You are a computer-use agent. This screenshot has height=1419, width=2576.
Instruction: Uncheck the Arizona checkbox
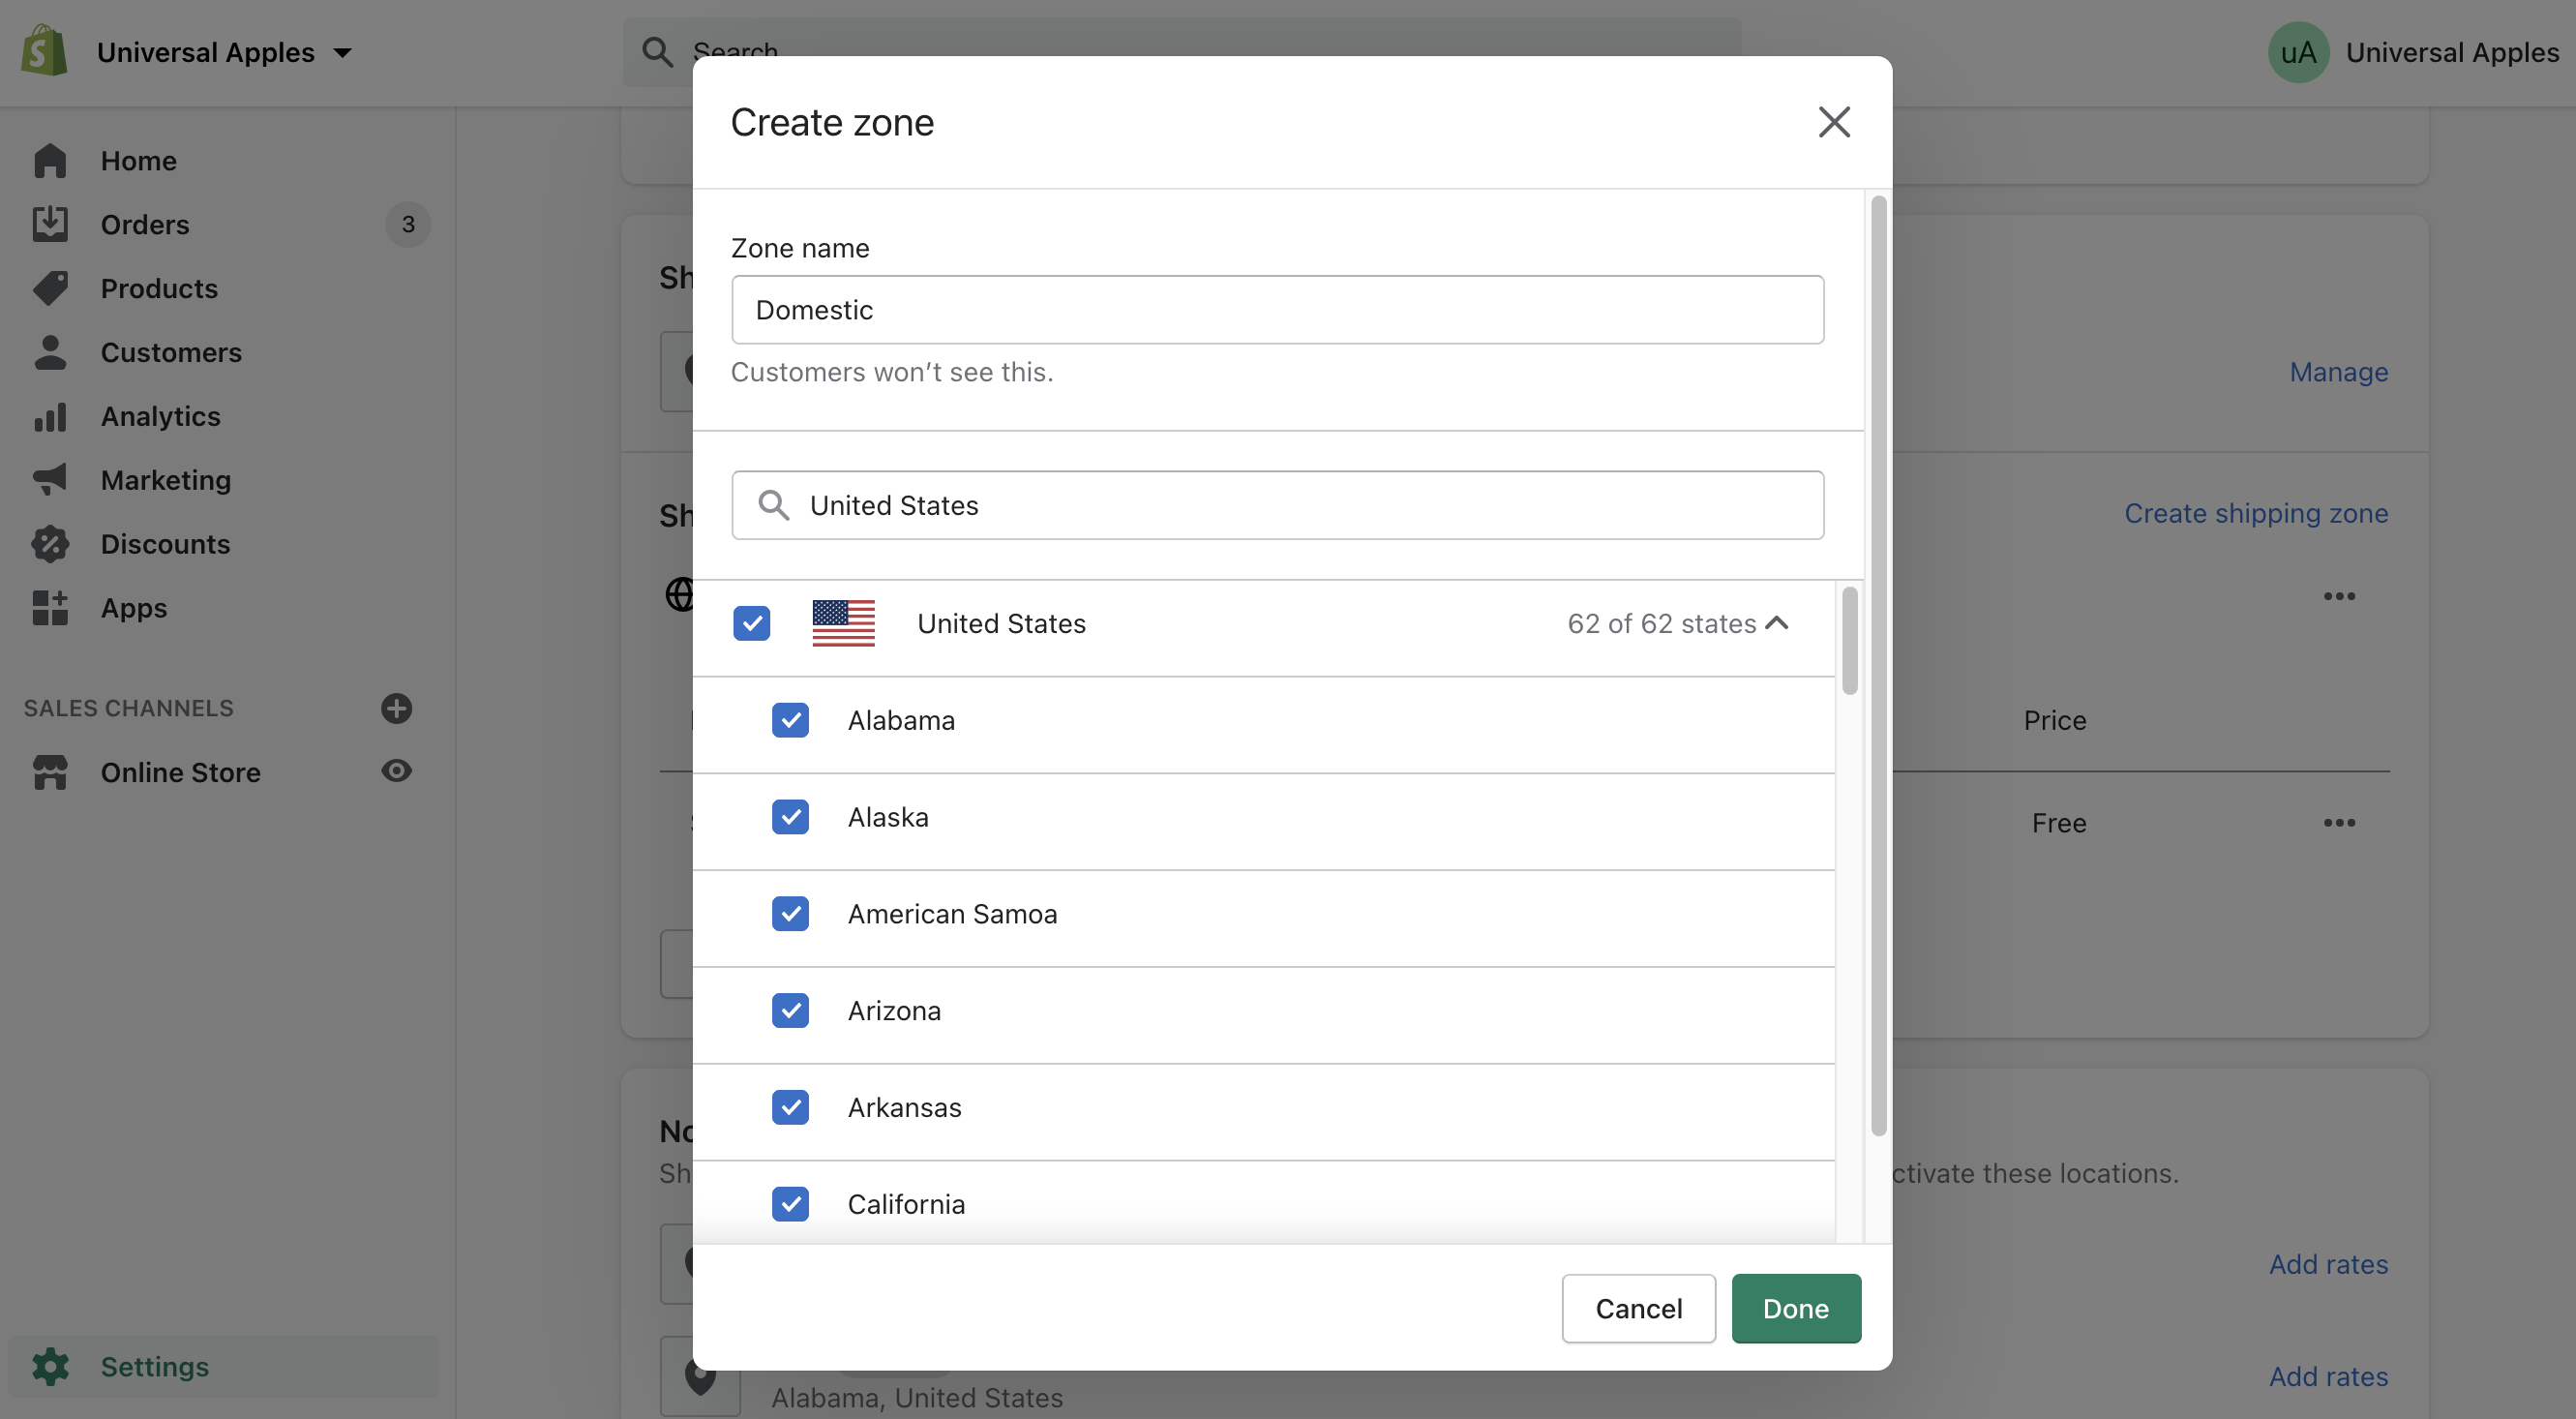click(790, 1011)
